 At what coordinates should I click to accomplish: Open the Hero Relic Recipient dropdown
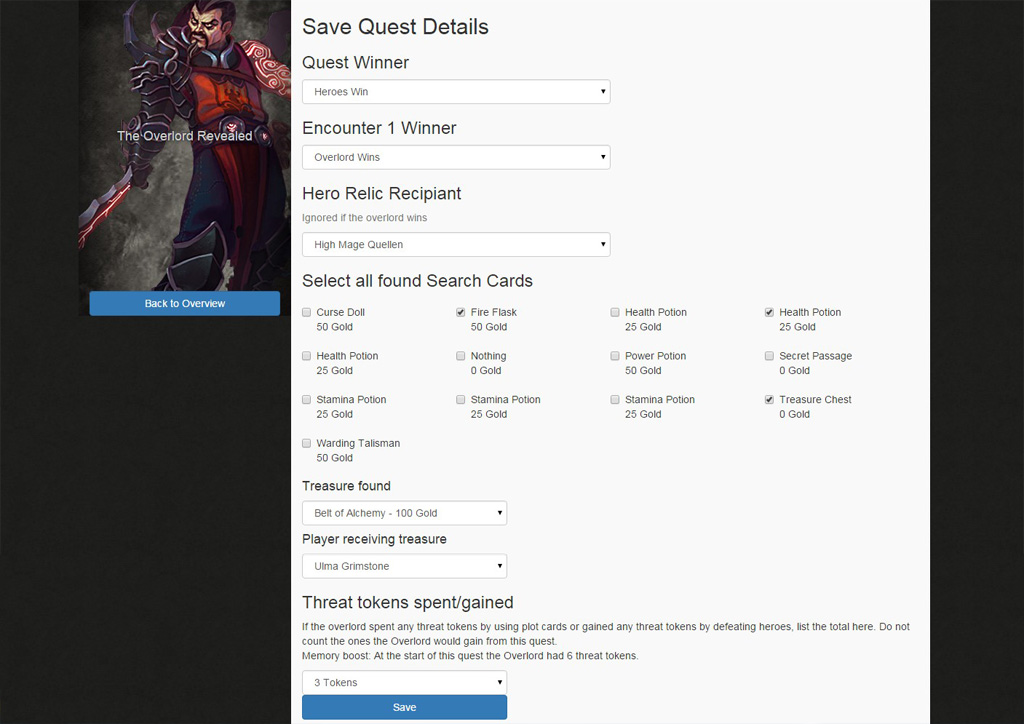[456, 245]
